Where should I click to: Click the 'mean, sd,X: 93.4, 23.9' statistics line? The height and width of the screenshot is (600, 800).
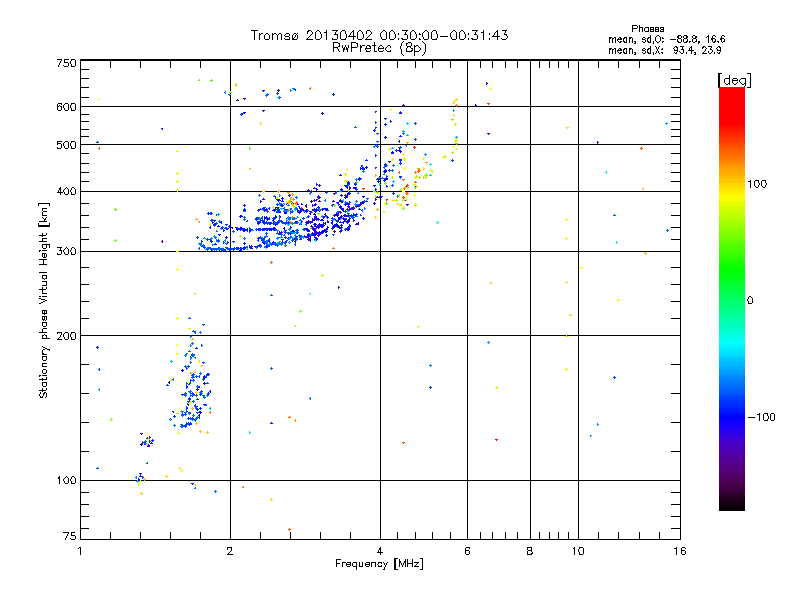[664, 50]
